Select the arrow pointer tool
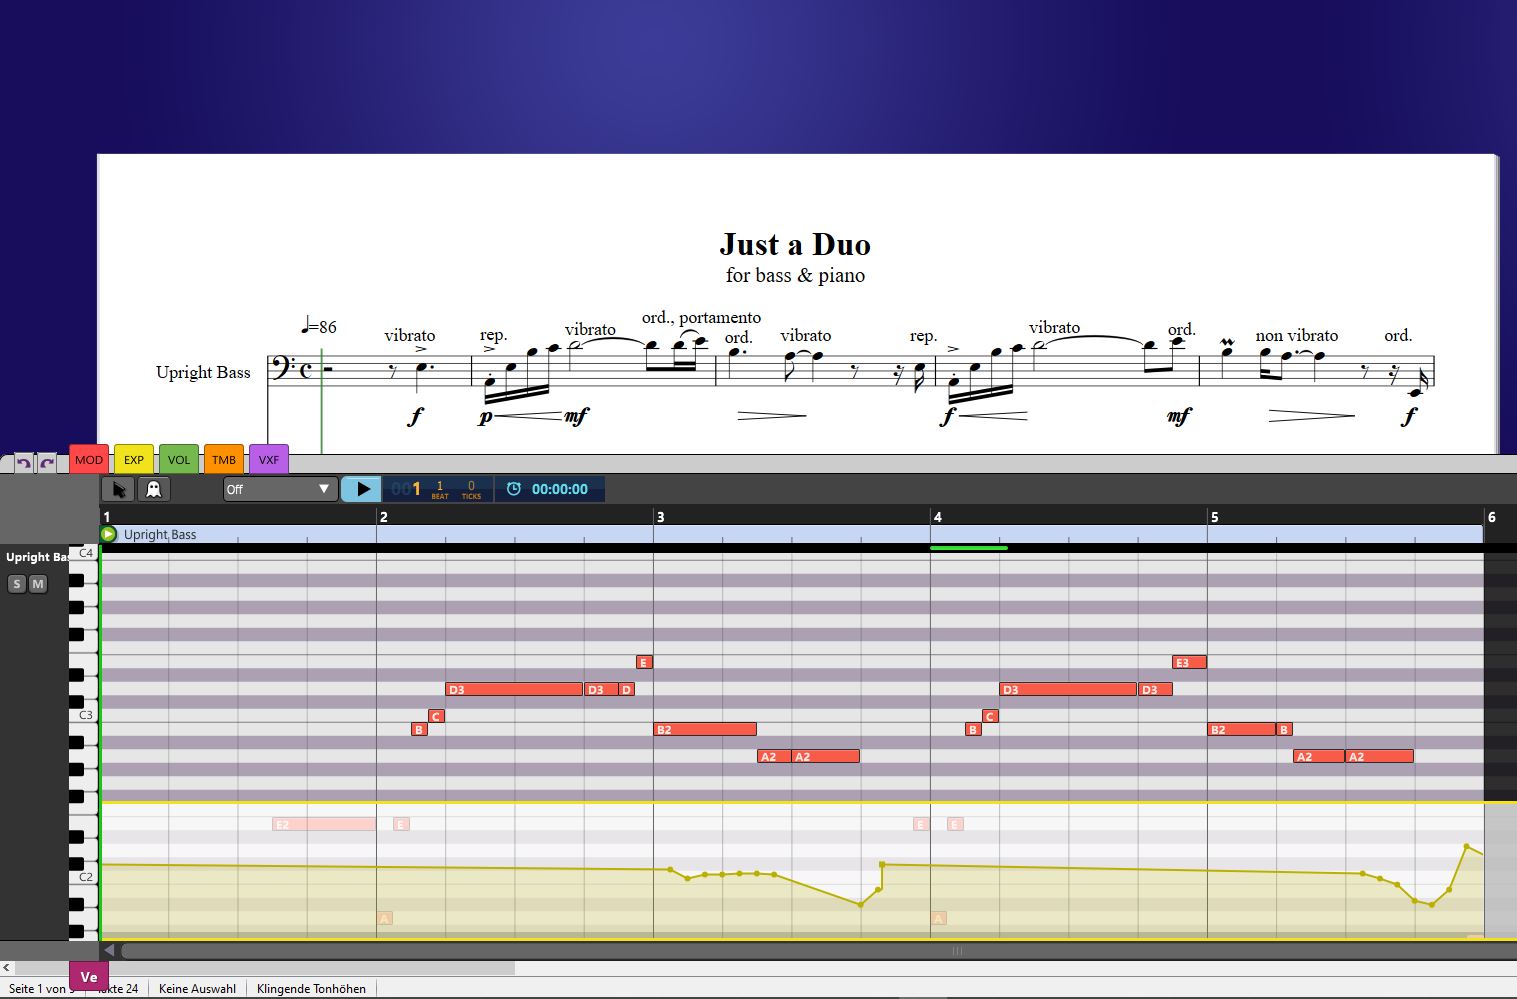Screen dimensions: 1517x999 click(x=119, y=489)
